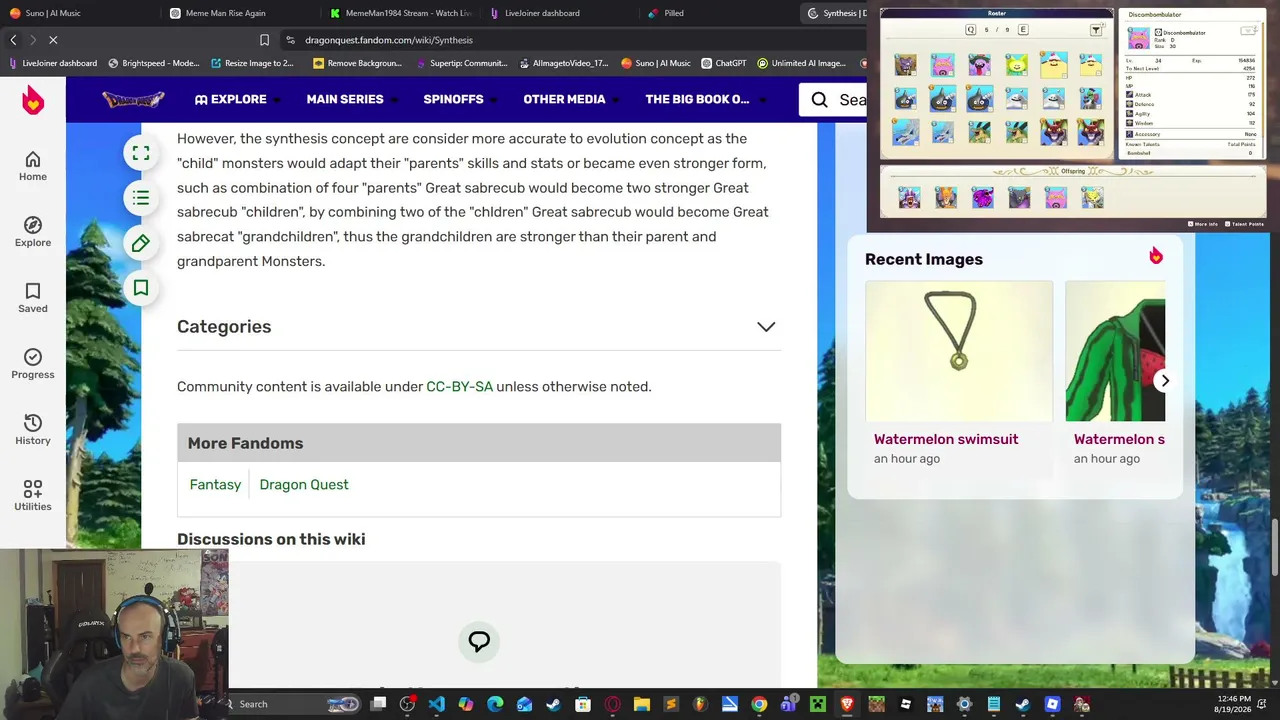Image resolution: width=1280 pixels, height=720 pixels.
Task: Expand the Categories section
Action: pyautogui.click(x=766, y=327)
